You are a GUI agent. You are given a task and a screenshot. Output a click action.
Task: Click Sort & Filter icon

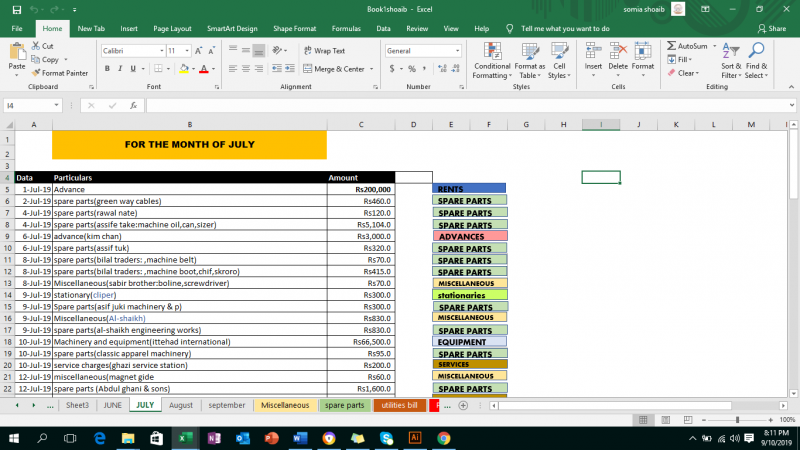(x=732, y=52)
